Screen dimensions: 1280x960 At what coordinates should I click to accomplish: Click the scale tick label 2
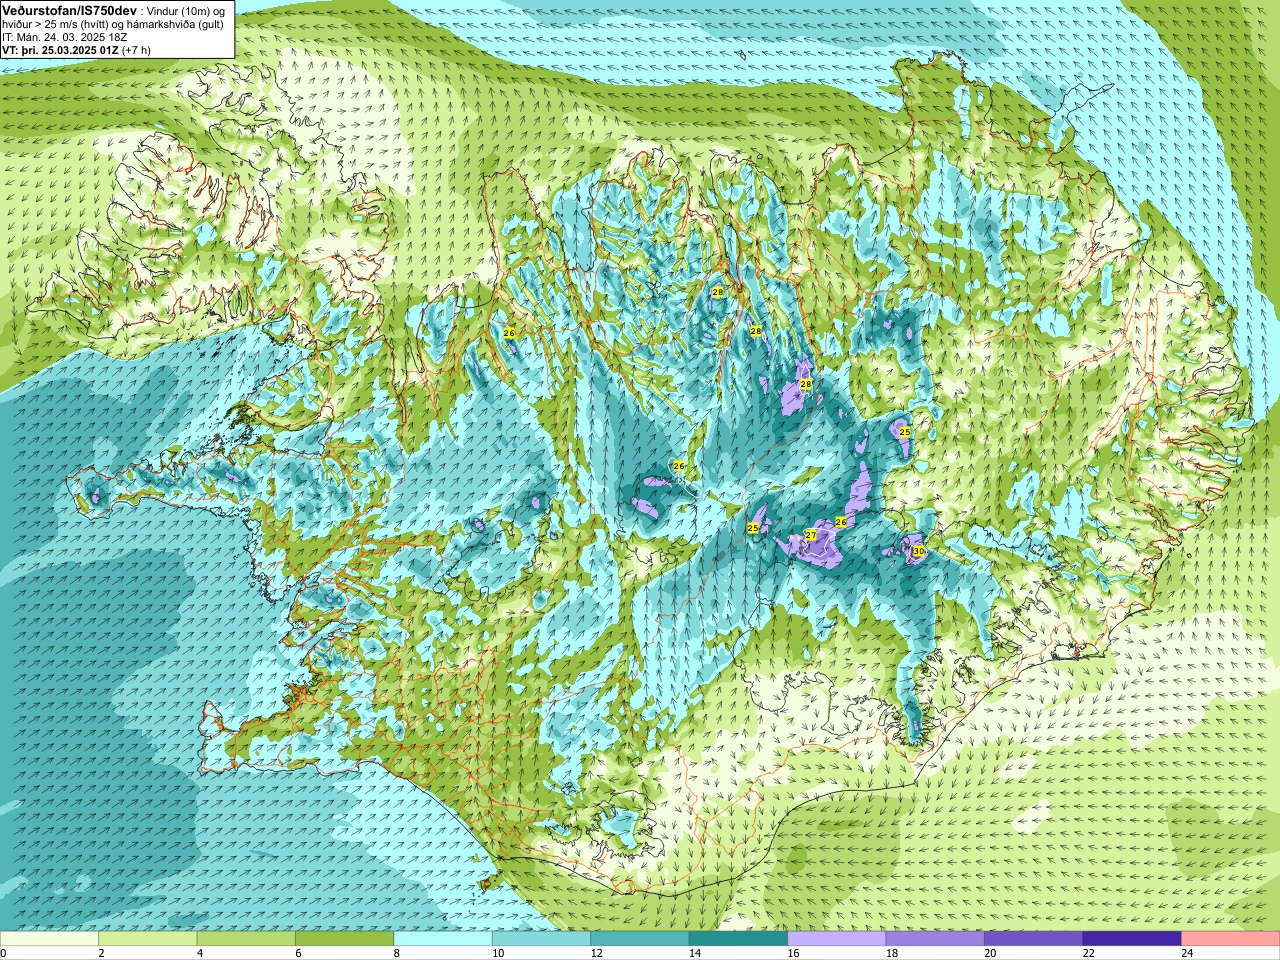(101, 953)
